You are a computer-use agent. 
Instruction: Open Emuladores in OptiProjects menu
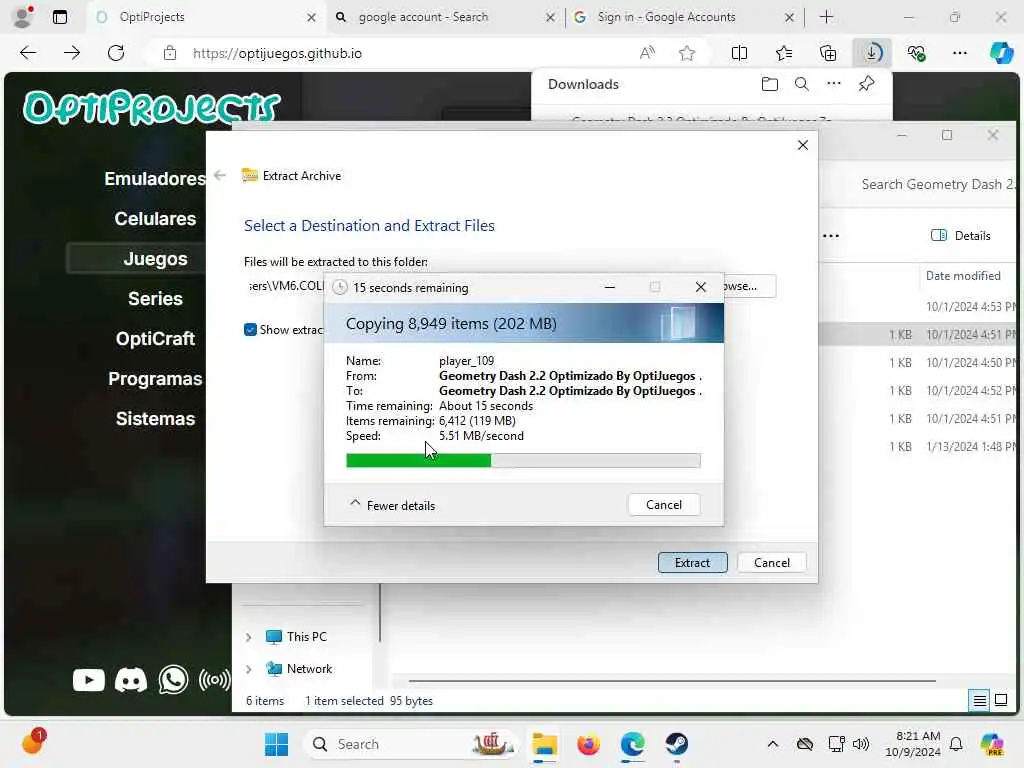(155, 178)
